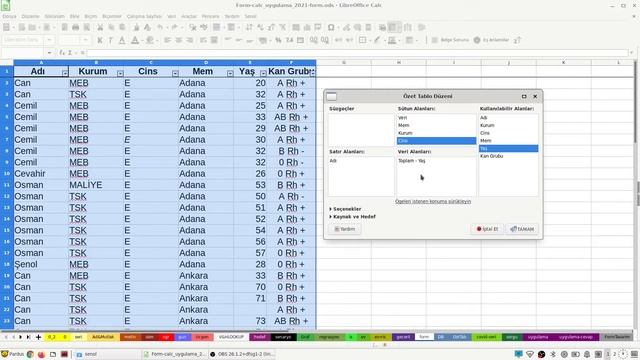The width and height of the screenshot is (640, 360).
Task: Click the Copy icon in the toolbar
Action: click(111, 27)
